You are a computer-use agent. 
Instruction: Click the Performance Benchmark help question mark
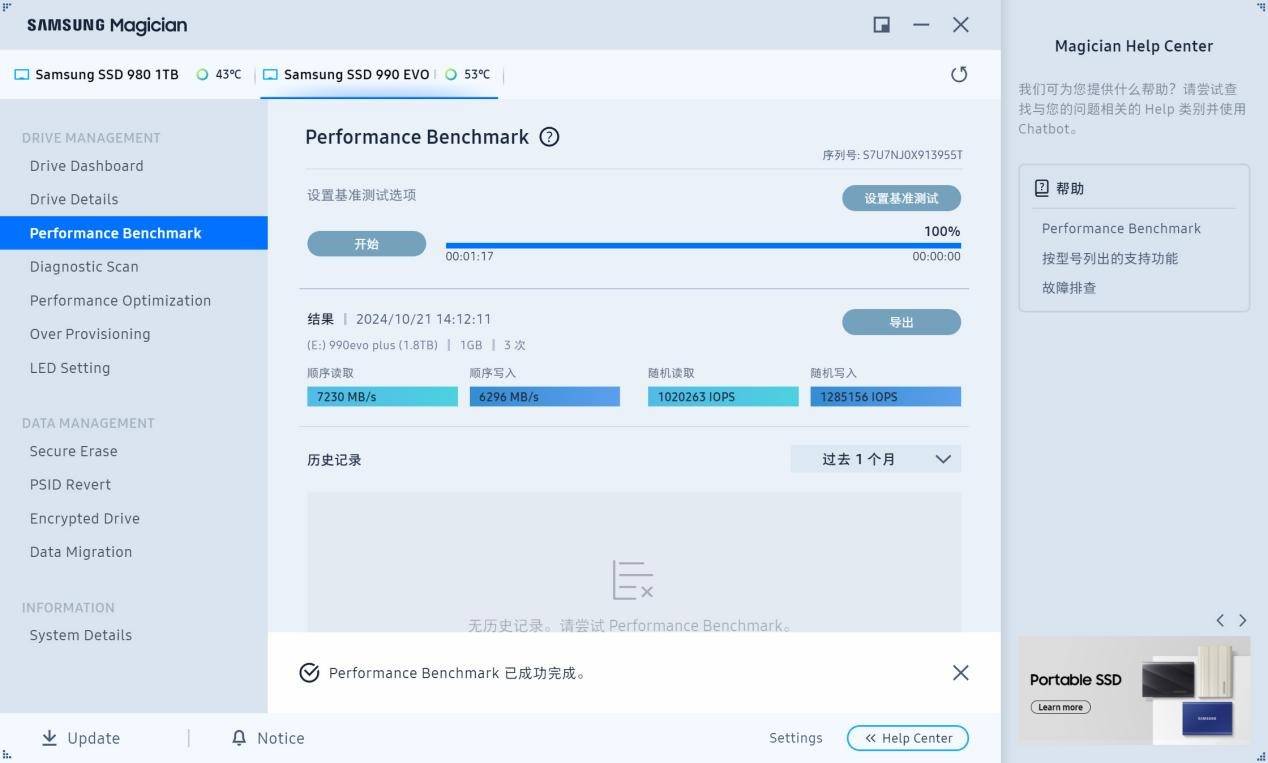pyautogui.click(x=549, y=137)
